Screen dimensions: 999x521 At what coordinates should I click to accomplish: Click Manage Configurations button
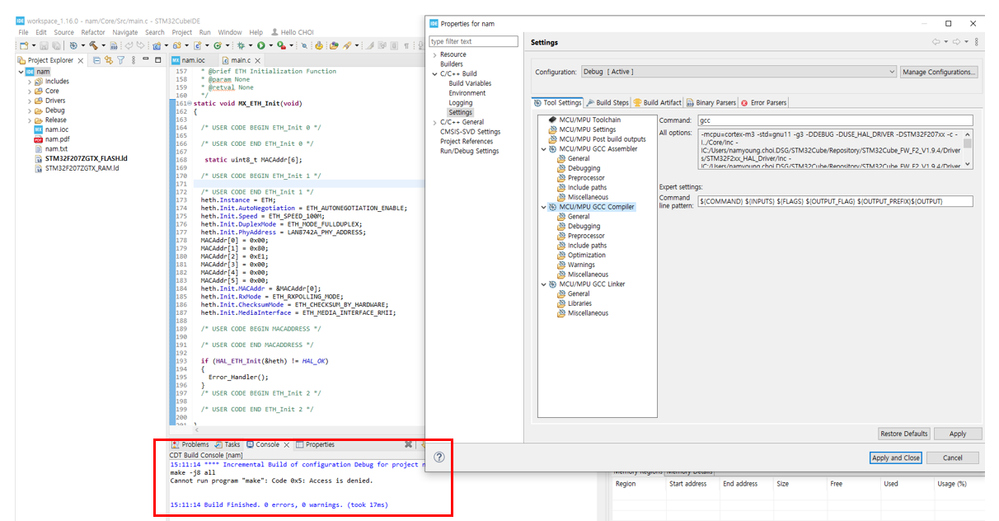point(938,72)
